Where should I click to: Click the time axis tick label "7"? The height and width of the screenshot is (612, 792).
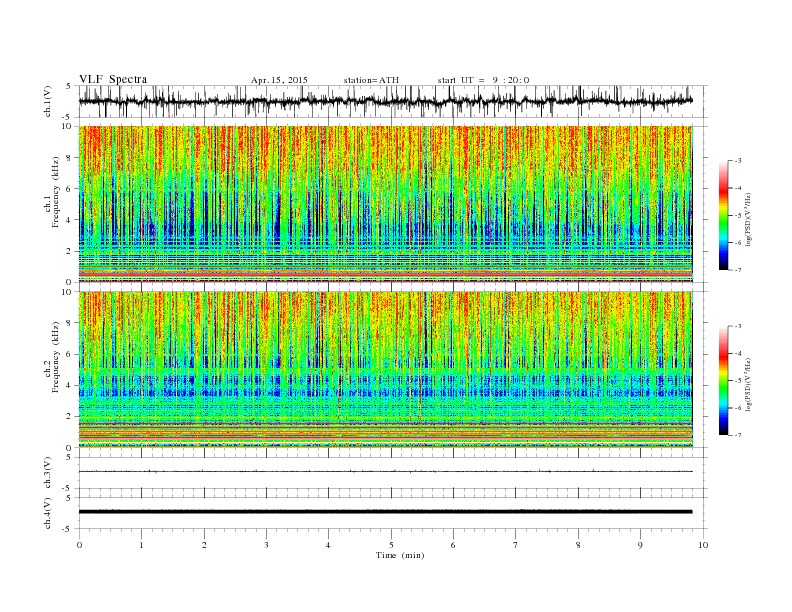coord(516,545)
